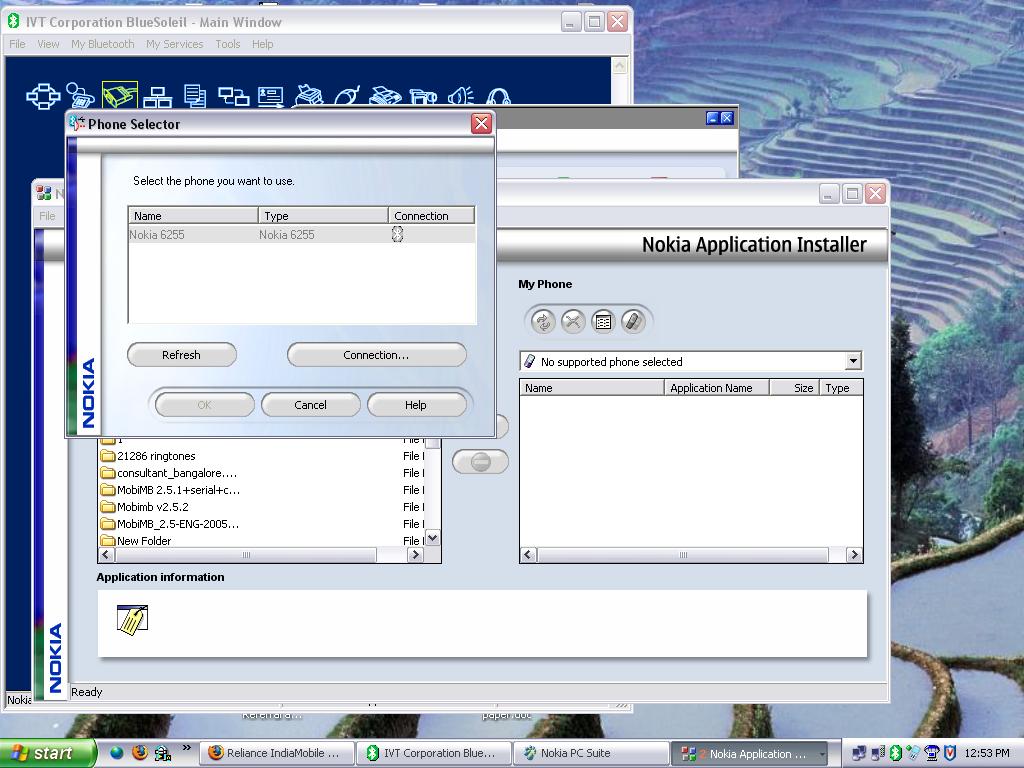Click the Bluetooth connection icon for Nokia 6255
1024x768 pixels.
397,234
